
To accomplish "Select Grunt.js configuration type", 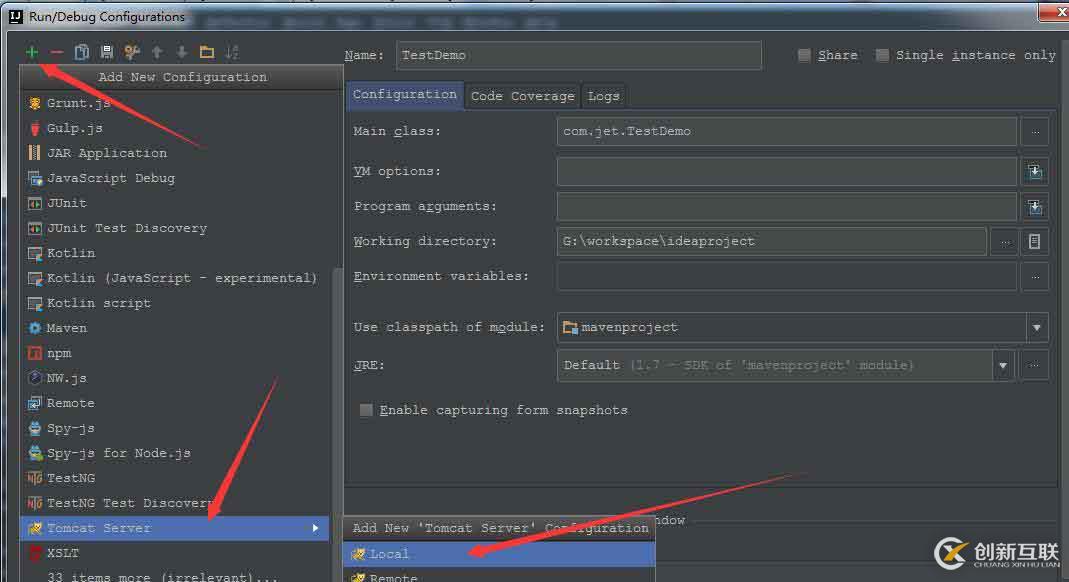I will coord(176,103).
